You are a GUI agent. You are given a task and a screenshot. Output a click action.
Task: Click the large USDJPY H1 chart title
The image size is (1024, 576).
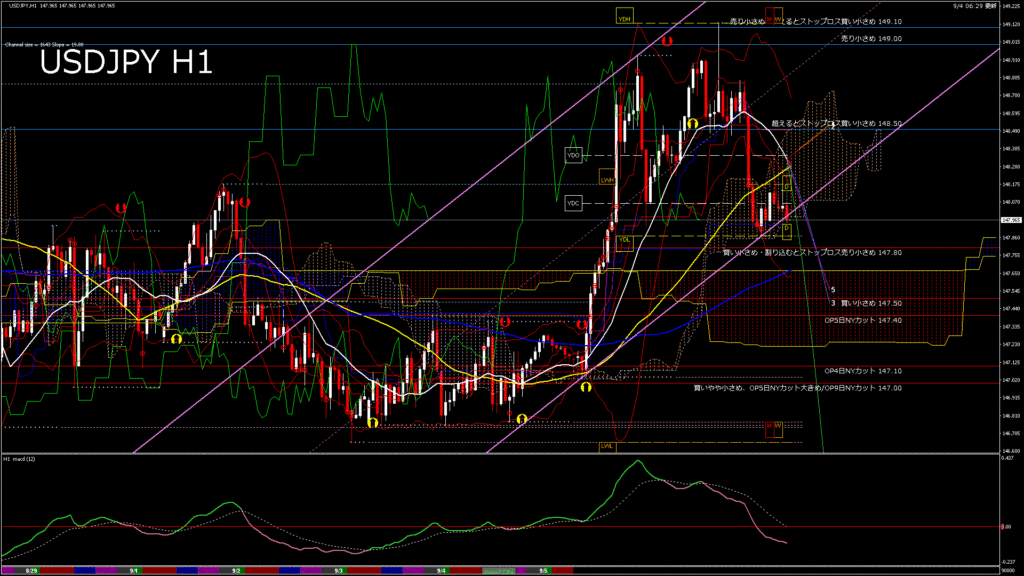125,63
